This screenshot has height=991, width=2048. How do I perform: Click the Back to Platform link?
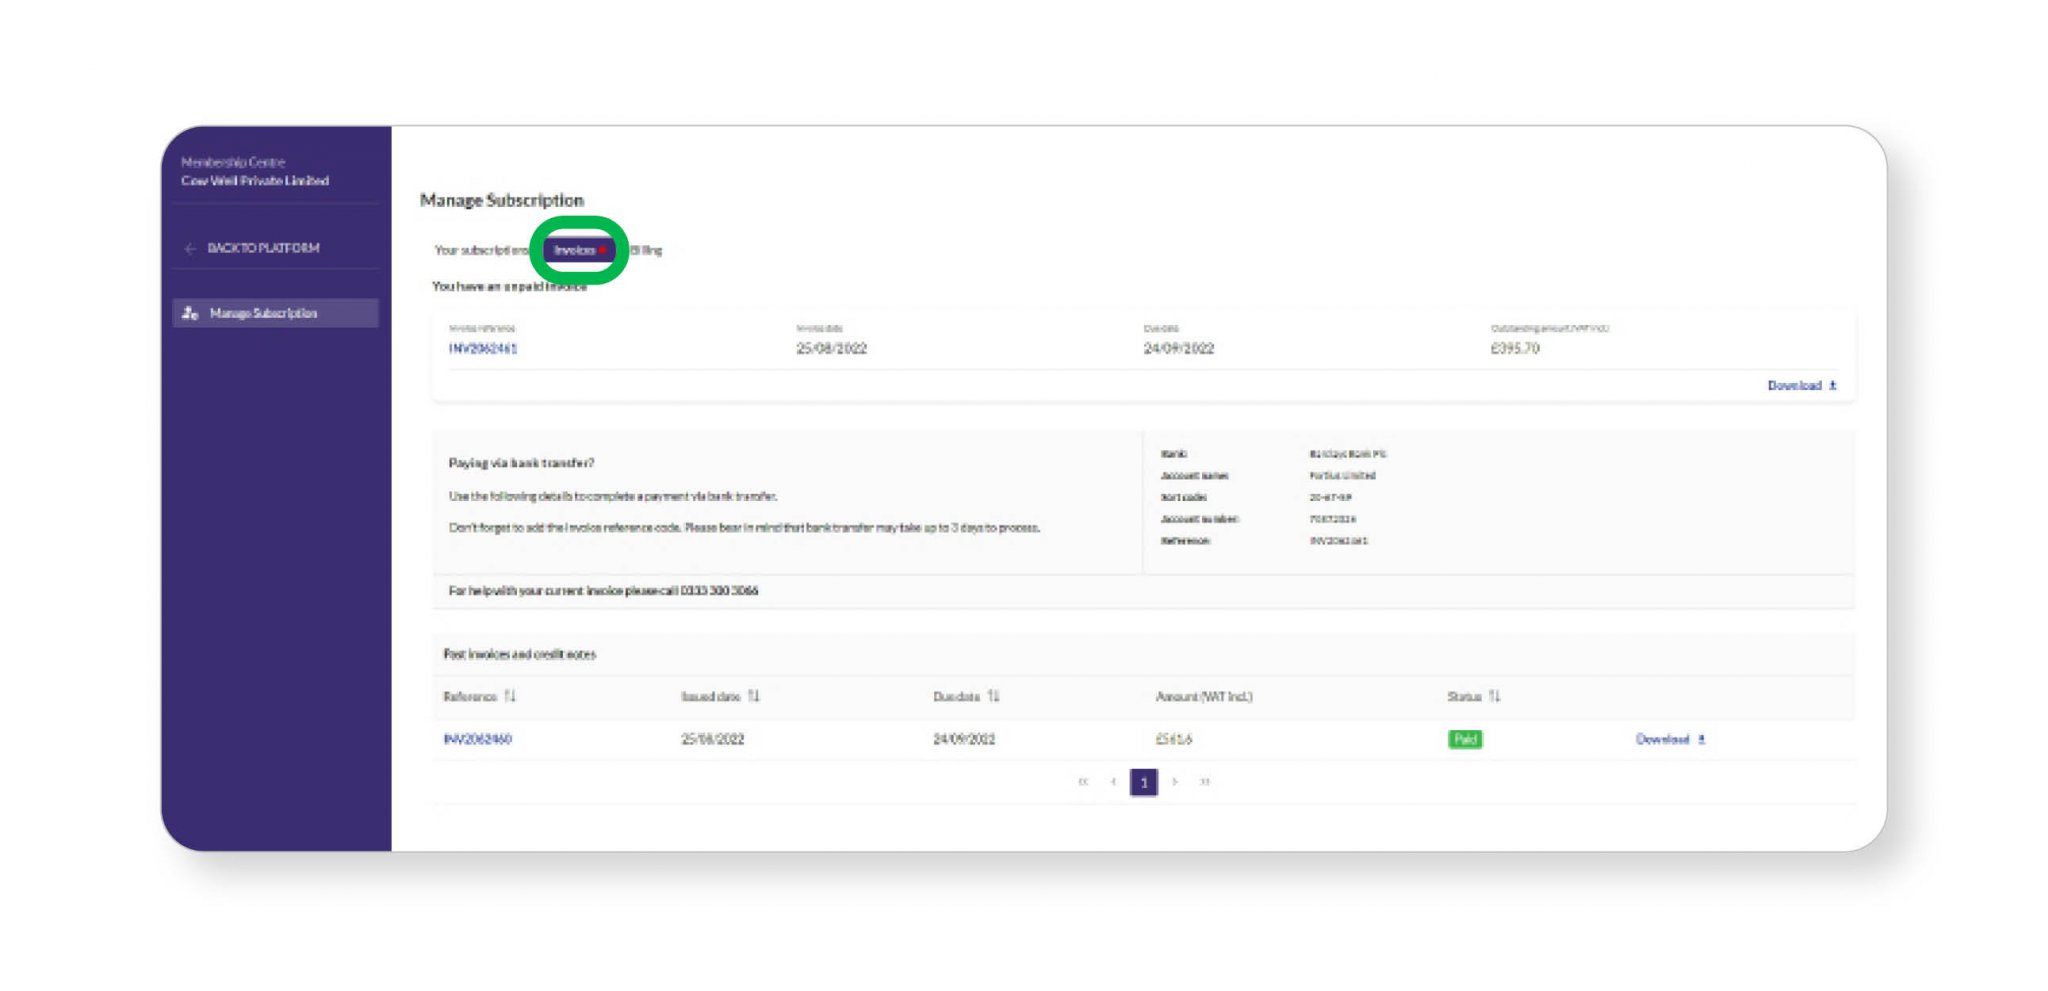click(x=263, y=248)
